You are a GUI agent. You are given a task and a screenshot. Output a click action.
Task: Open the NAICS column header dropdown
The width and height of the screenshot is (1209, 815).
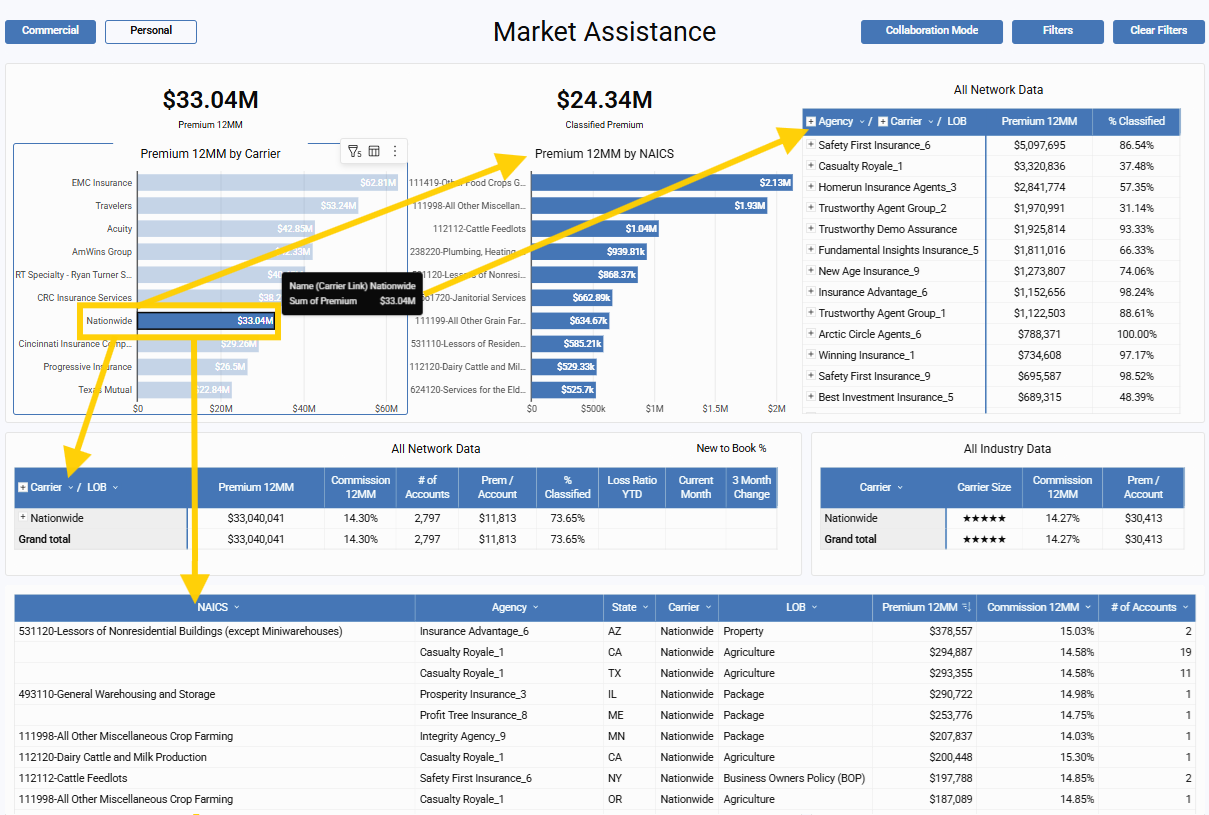237,607
